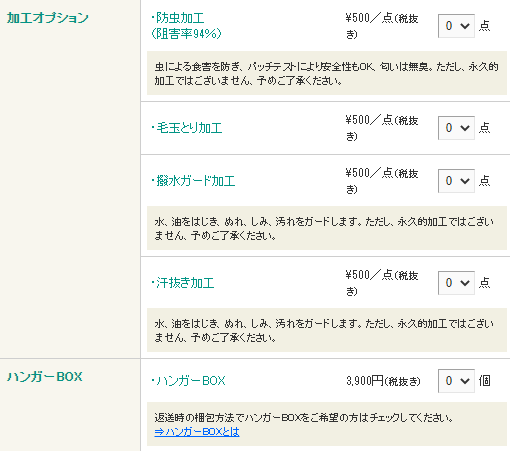Viewport: 510px width, 451px height.
Task: Click the green ハンガーBOX item label
Action: click(x=188, y=381)
